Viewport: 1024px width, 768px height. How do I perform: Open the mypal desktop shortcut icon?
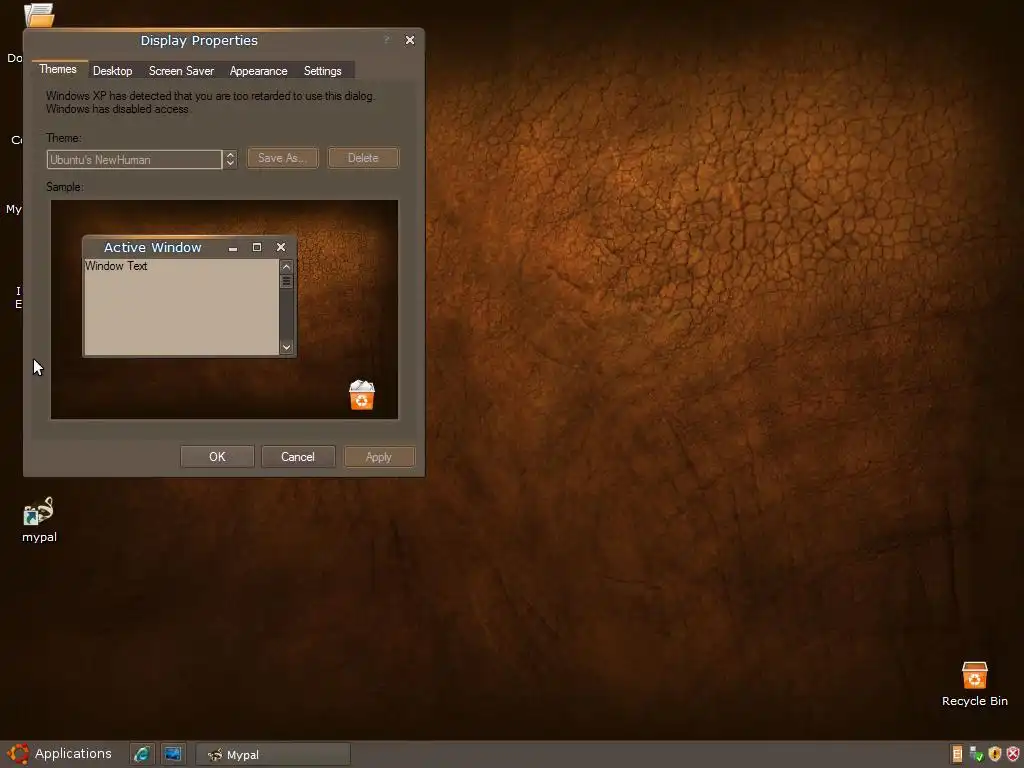pyautogui.click(x=38, y=511)
